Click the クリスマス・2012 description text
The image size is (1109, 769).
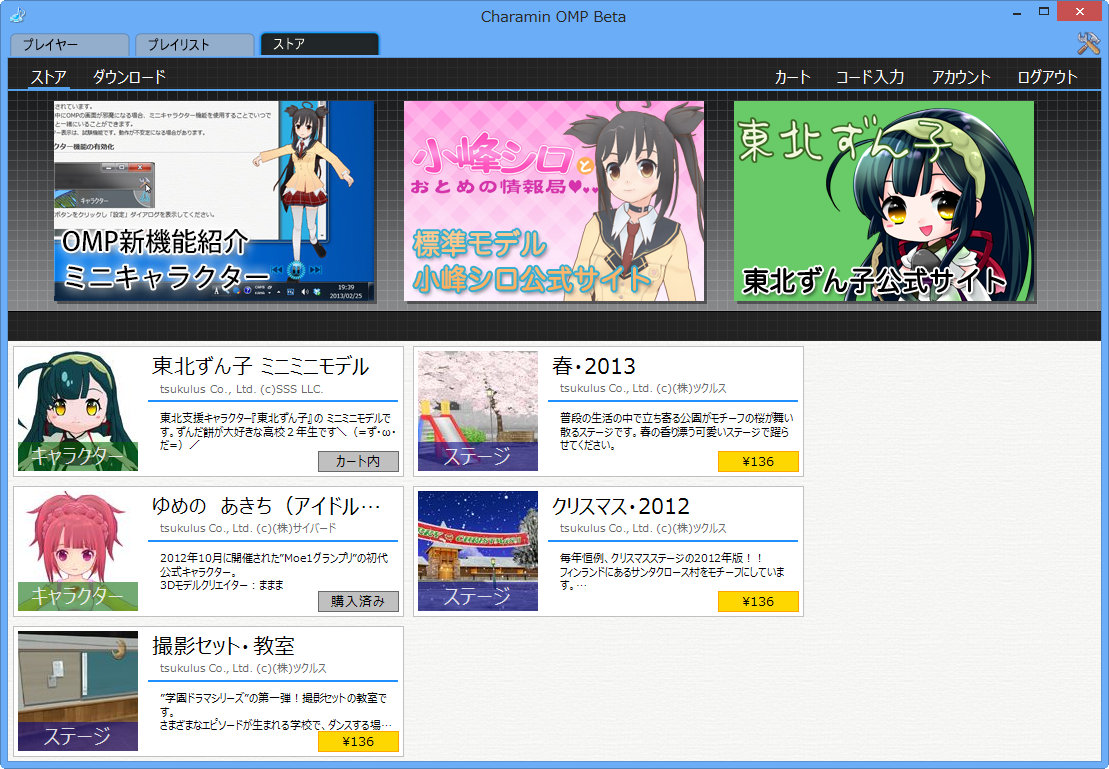click(x=672, y=572)
